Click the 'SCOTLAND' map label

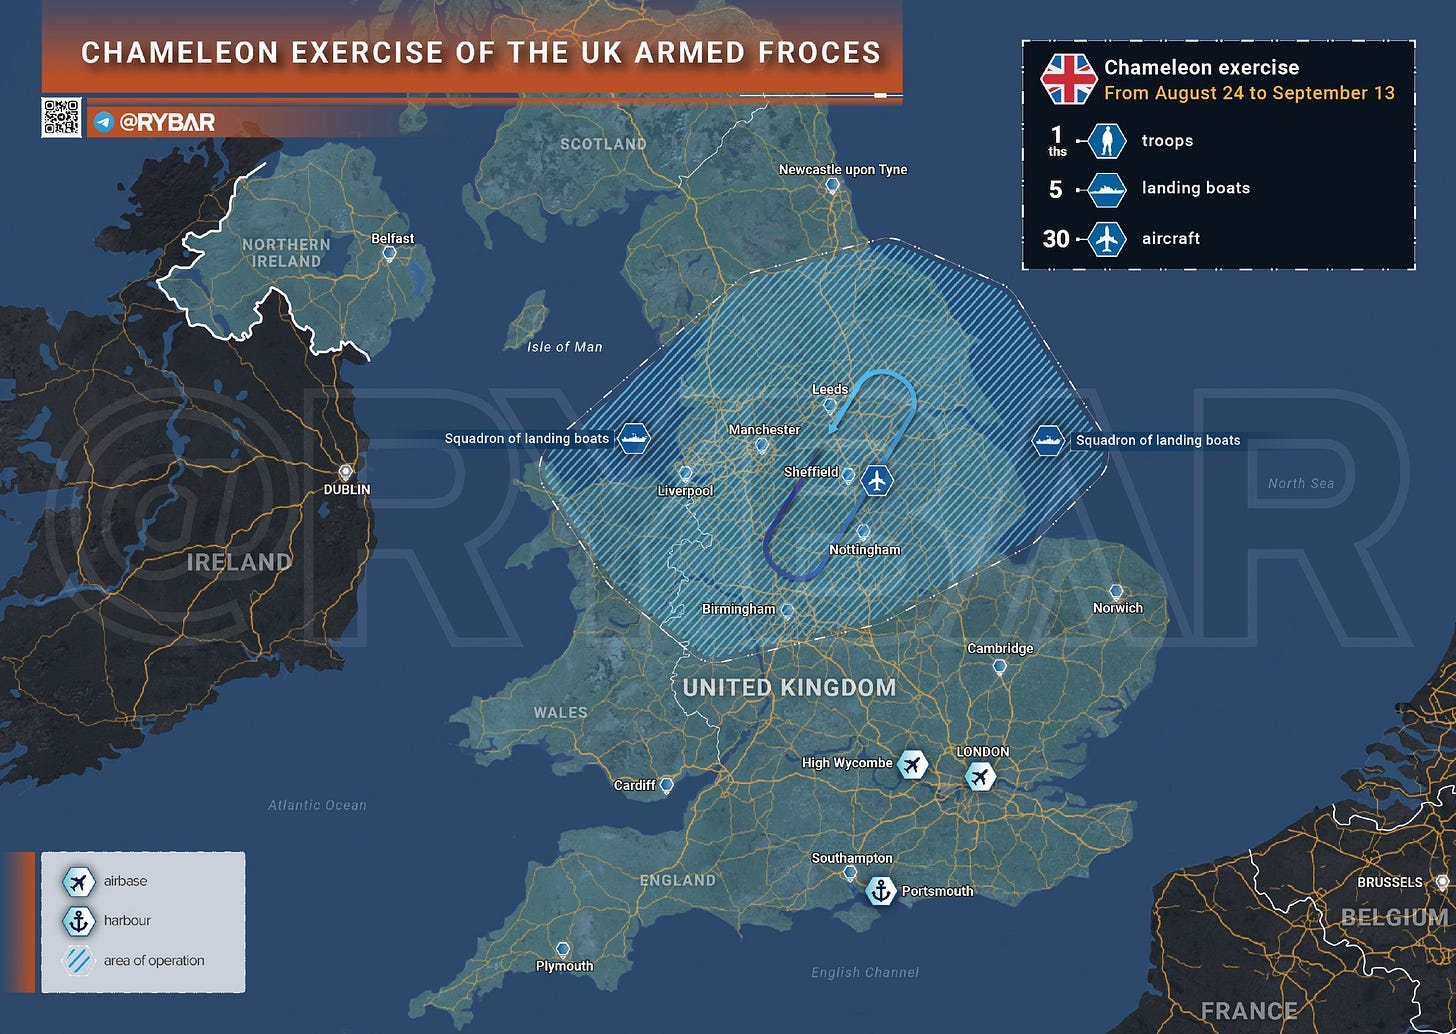pyautogui.click(x=603, y=144)
